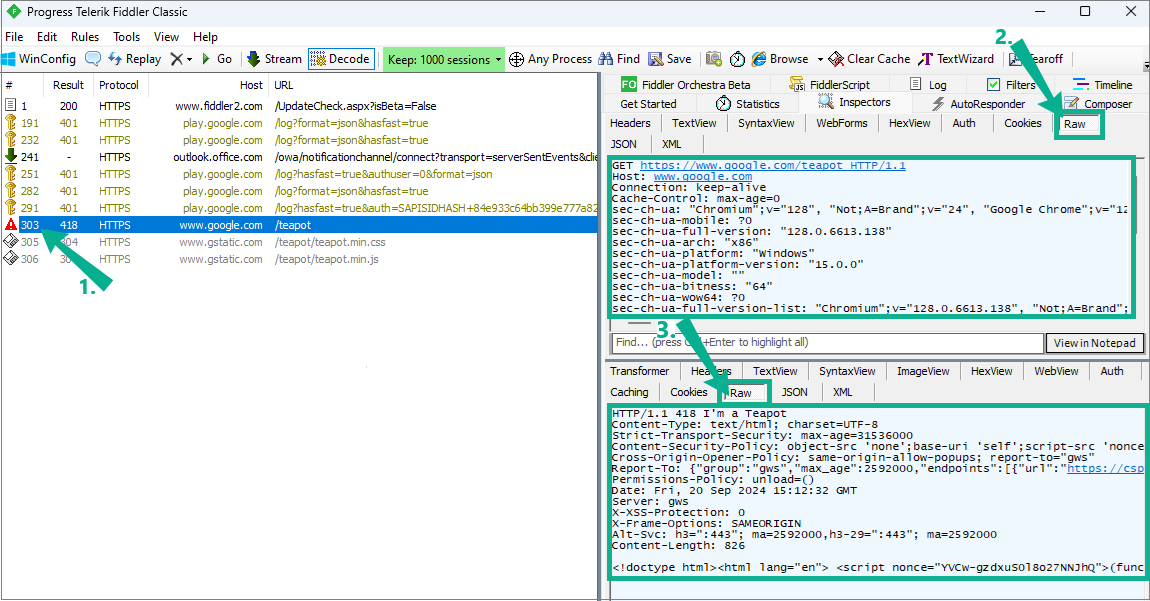The height and width of the screenshot is (601, 1150).
Task: Open the Statistics tab
Action: pos(747,103)
